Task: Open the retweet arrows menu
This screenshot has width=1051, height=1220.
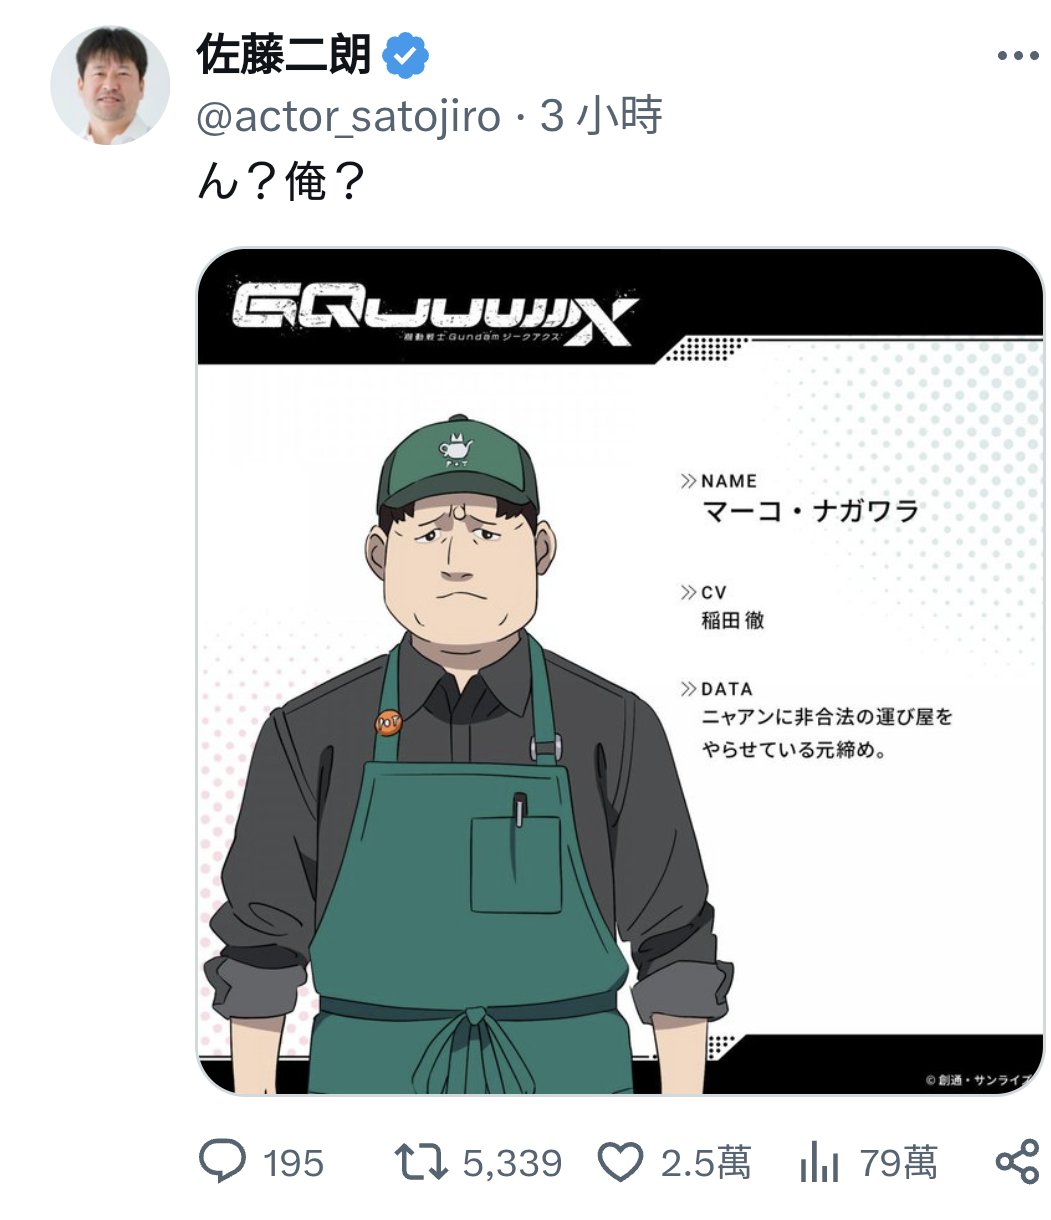Action: [422, 1163]
